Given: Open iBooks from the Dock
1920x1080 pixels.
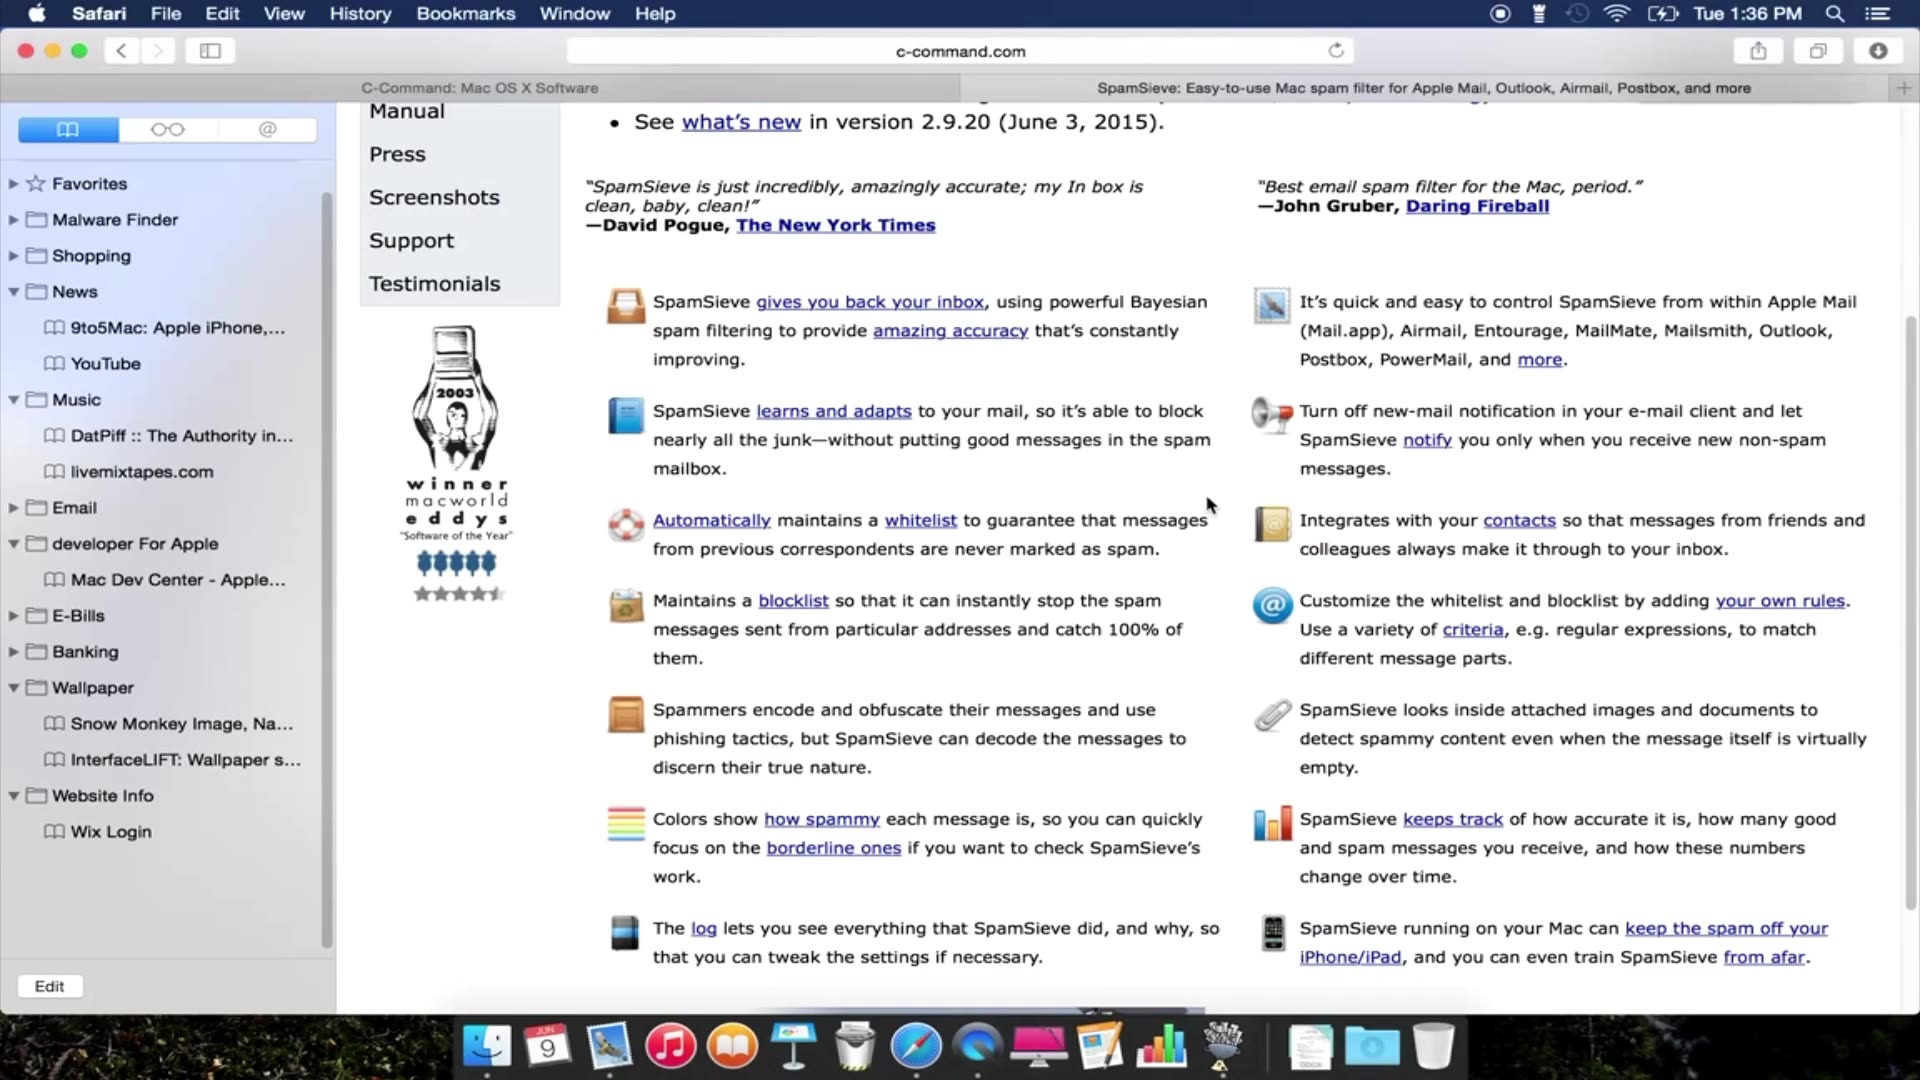Looking at the screenshot, I should [x=732, y=1046].
